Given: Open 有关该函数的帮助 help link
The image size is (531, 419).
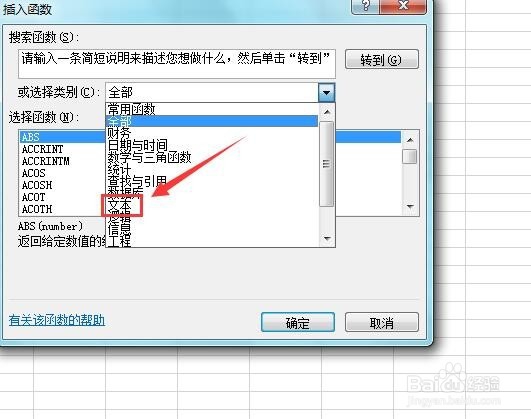Looking at the screenshot, I should click(57, 320).
